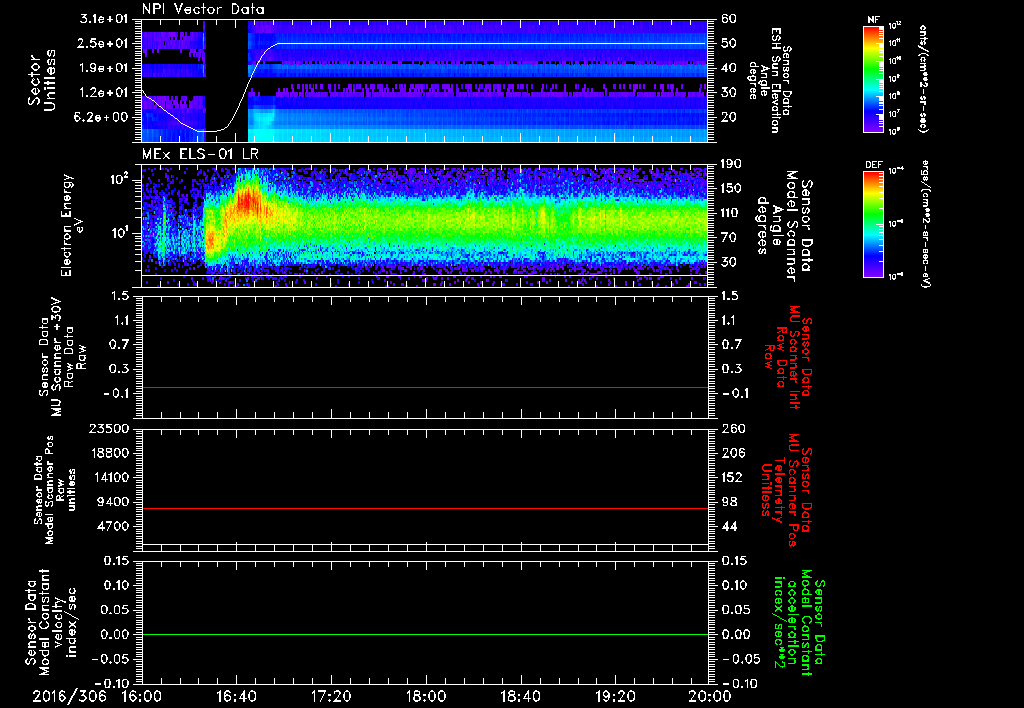Screen dimensions: 1024x708
Task: Click the 50 degree sun elevation tick
Action: click(x=729, y=43)
